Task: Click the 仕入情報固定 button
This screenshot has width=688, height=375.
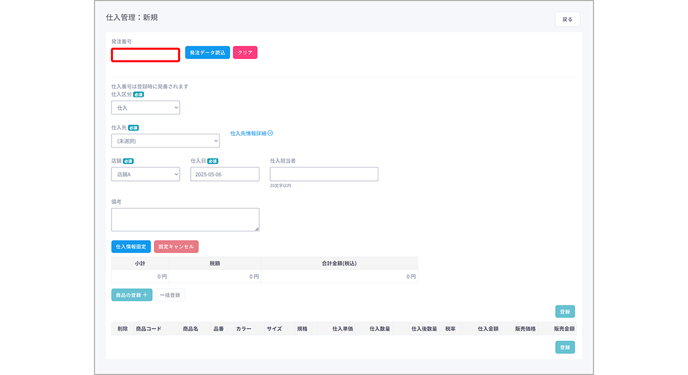Action: coord(131,246)
